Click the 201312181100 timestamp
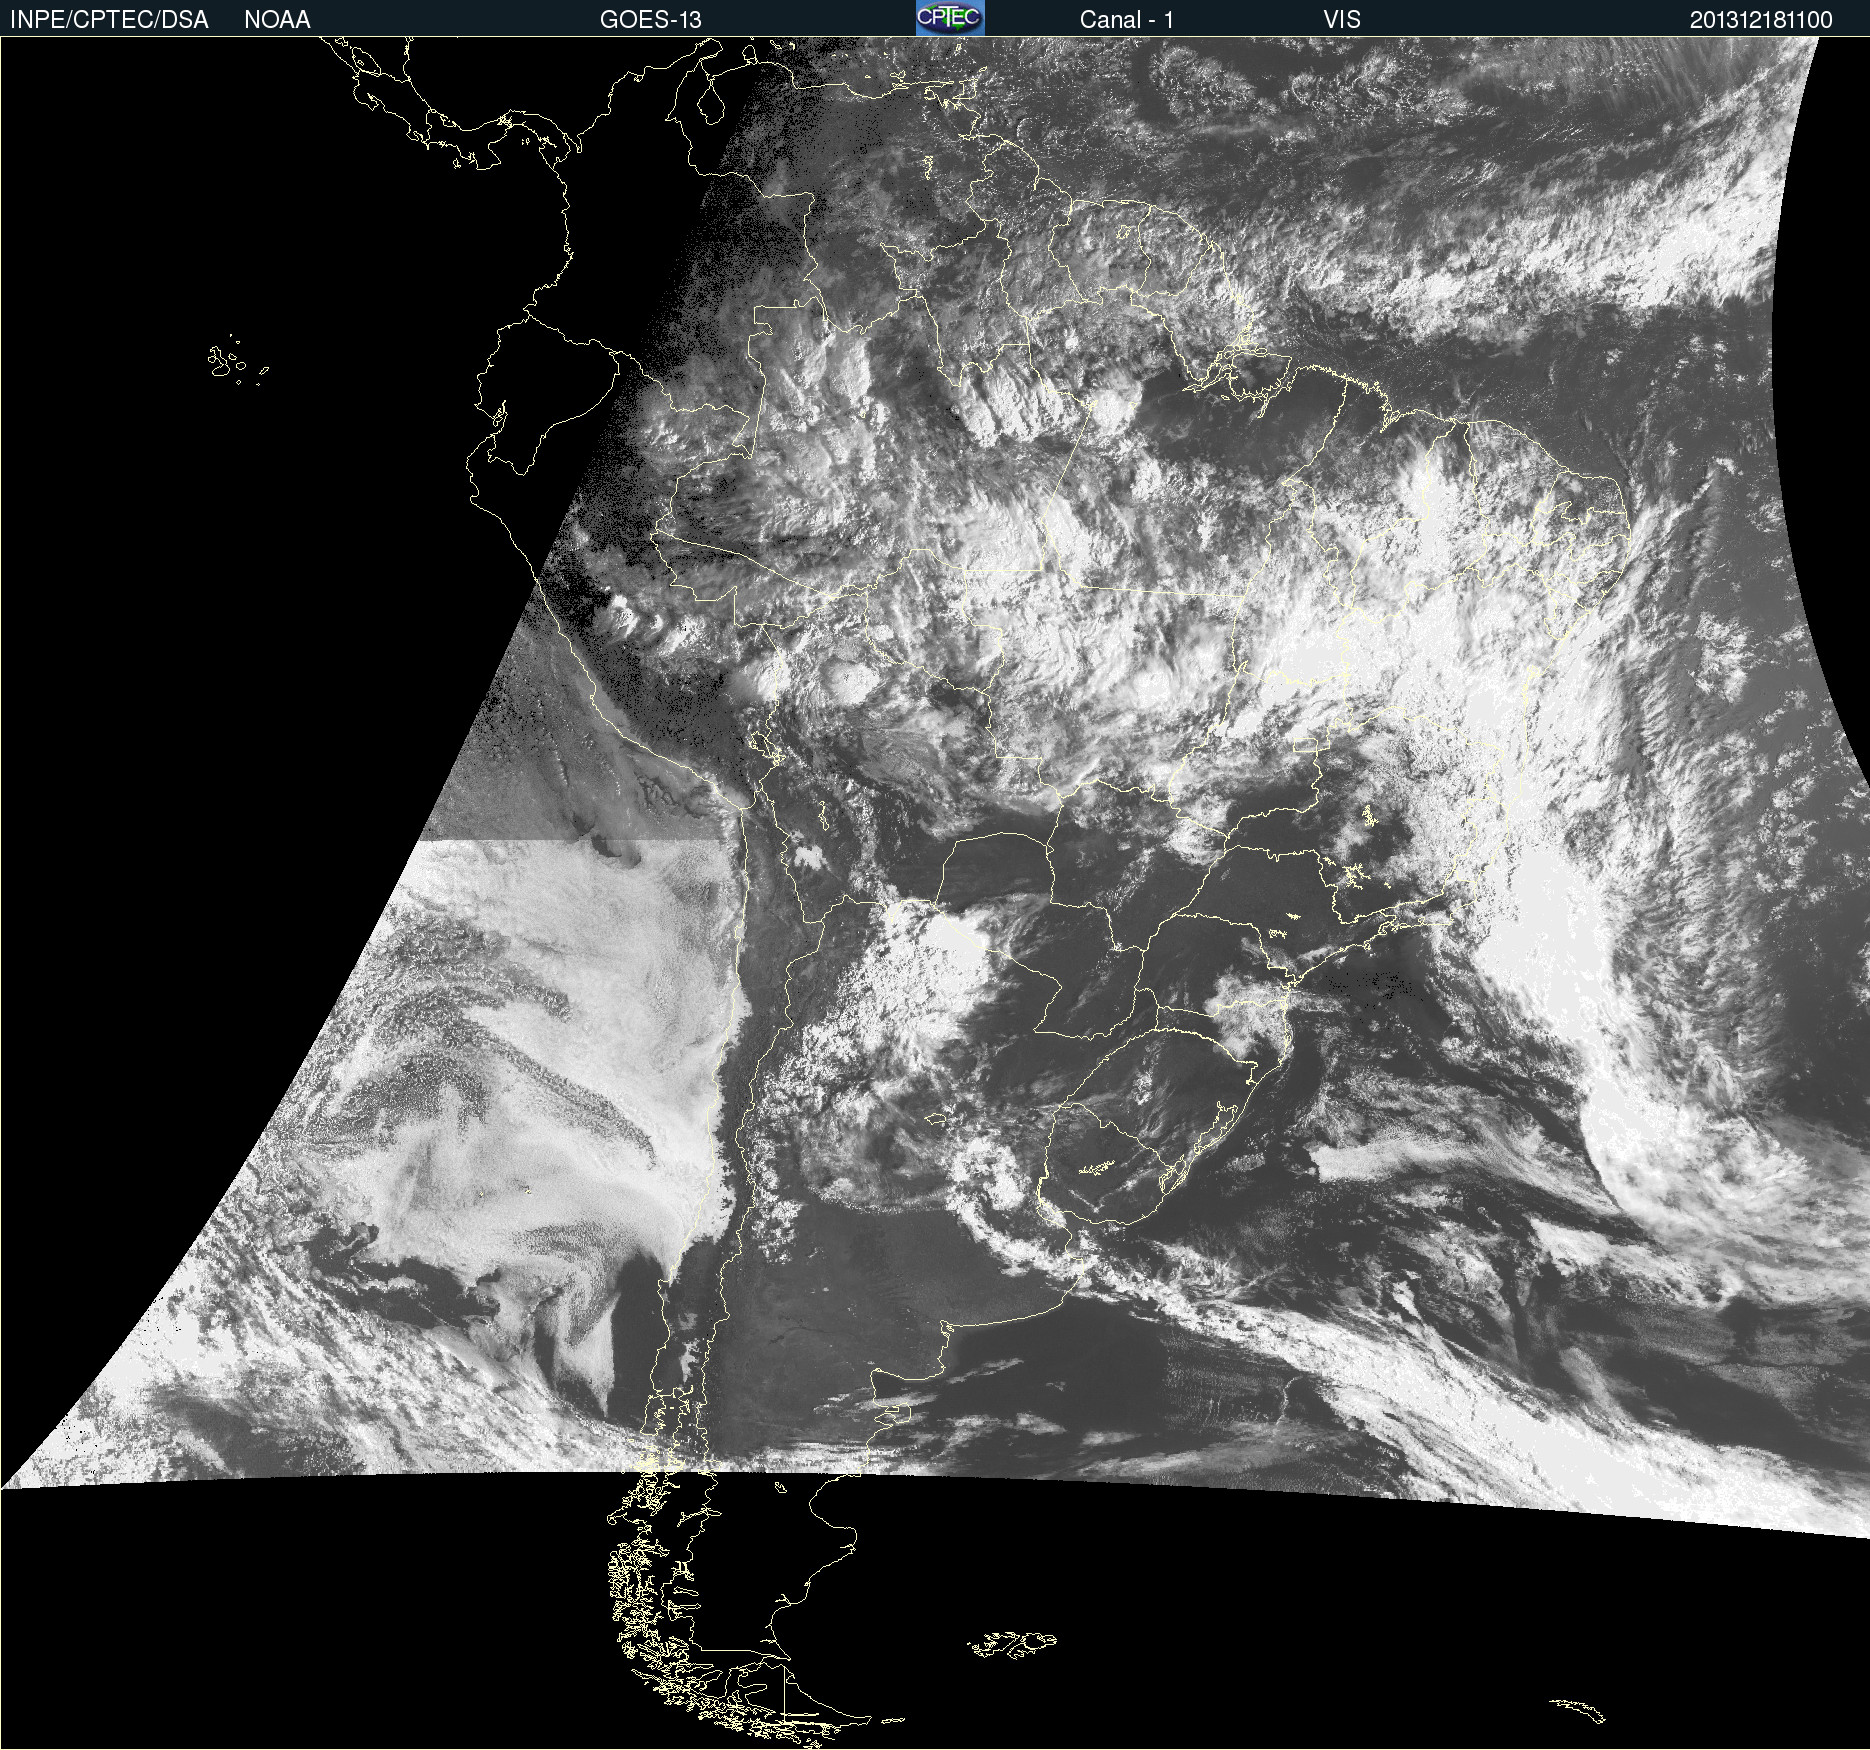Image resolution: width=1870 pixels, height=1750 pixels. pos(1761,20)
